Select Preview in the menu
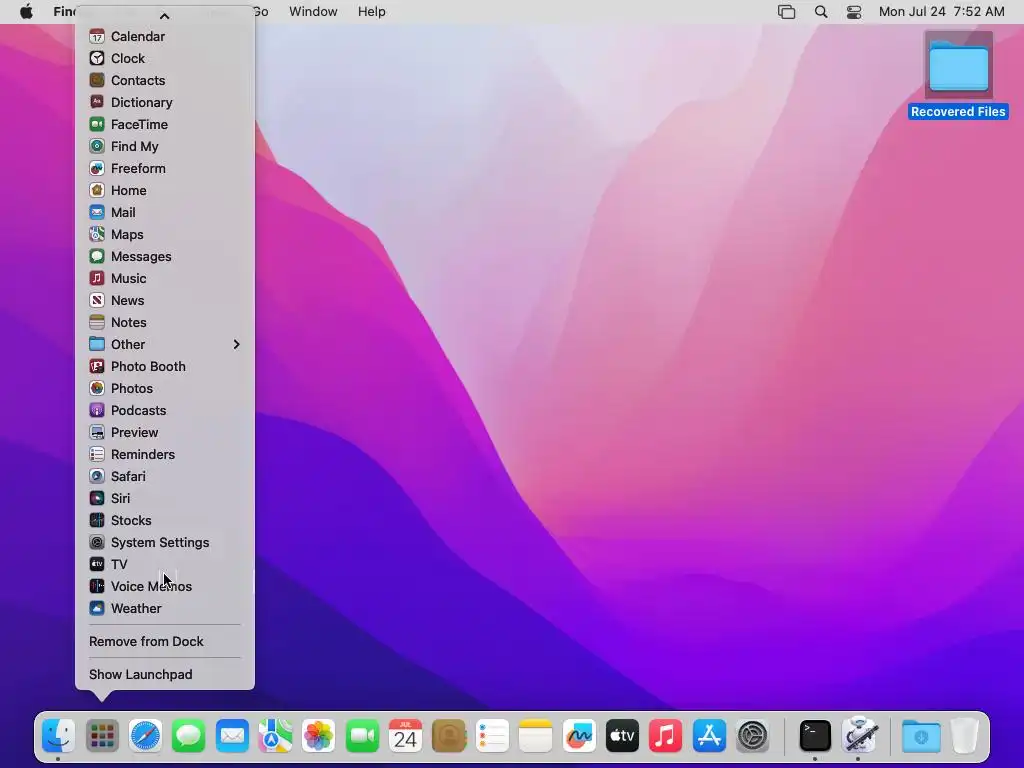Screen dimensions: 1024x768 pyautogui.click(x=165, y=432)
